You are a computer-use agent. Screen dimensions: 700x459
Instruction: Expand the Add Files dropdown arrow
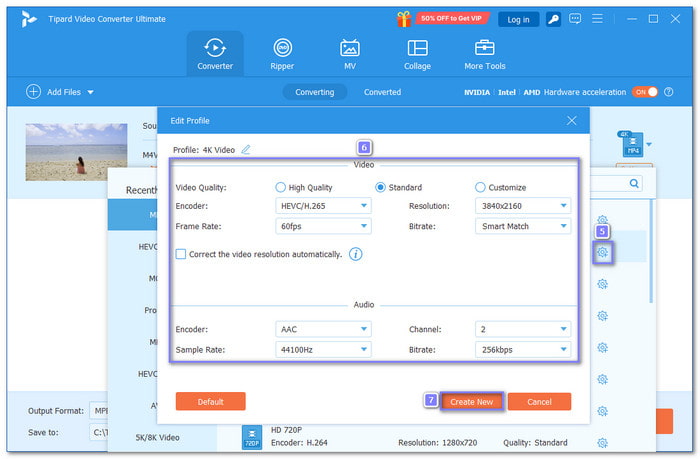coord(91,92)
